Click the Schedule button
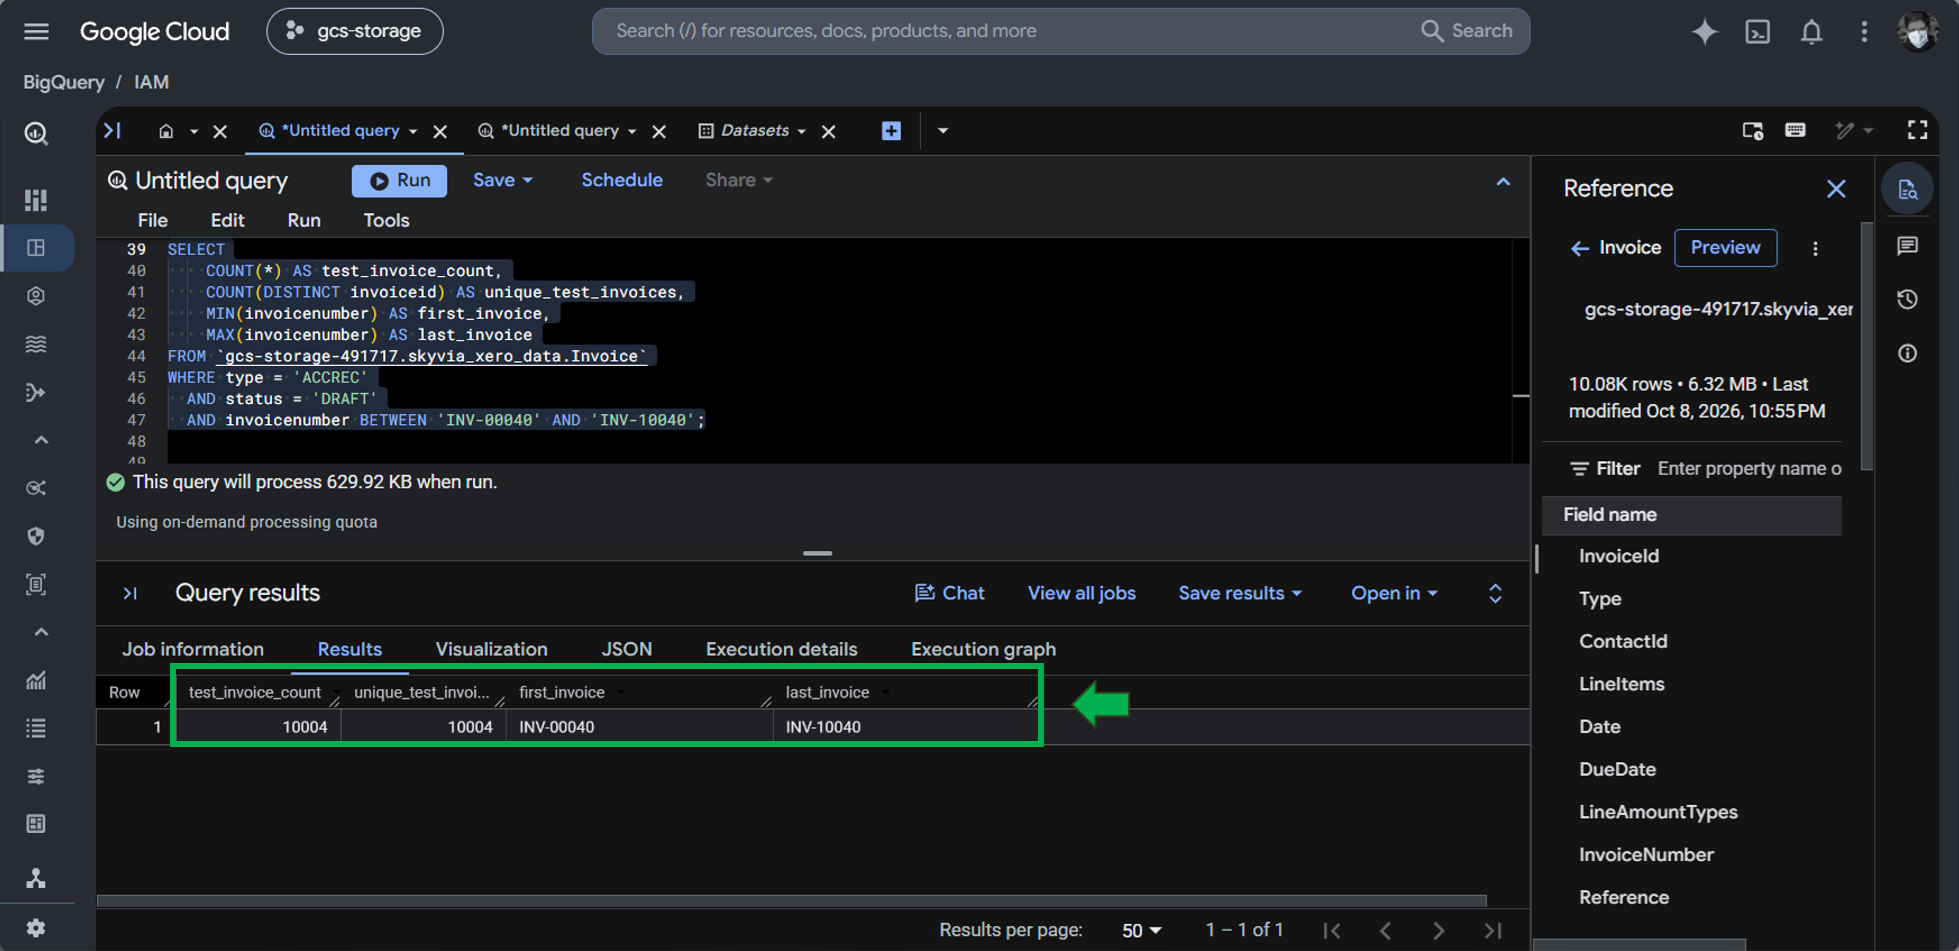Viewport: 1959px width, 951px height. (622, 180)
